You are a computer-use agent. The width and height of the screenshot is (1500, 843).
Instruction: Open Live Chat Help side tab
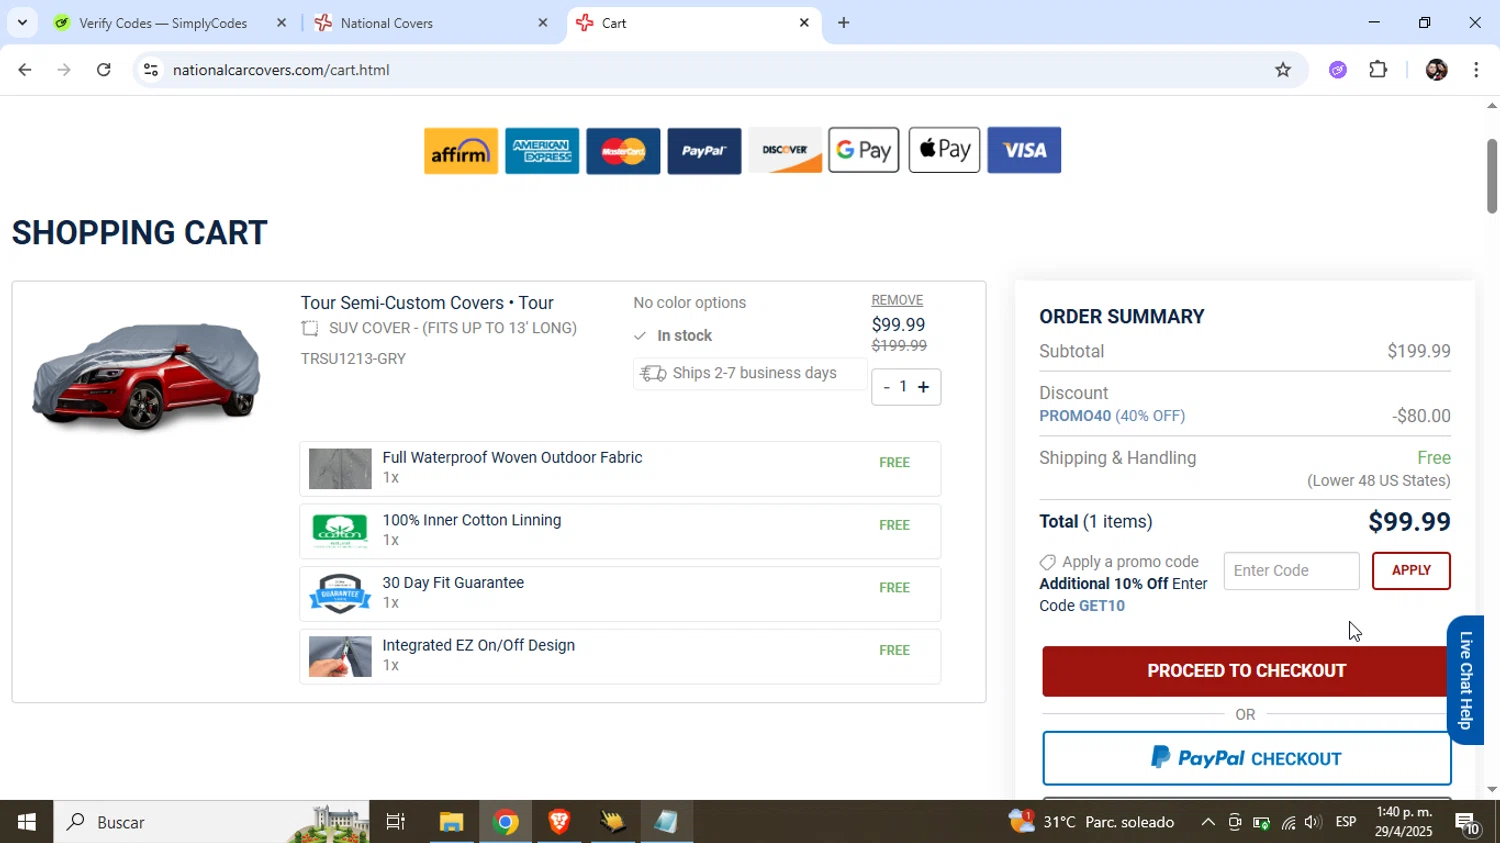click(x=1466, y=680)
